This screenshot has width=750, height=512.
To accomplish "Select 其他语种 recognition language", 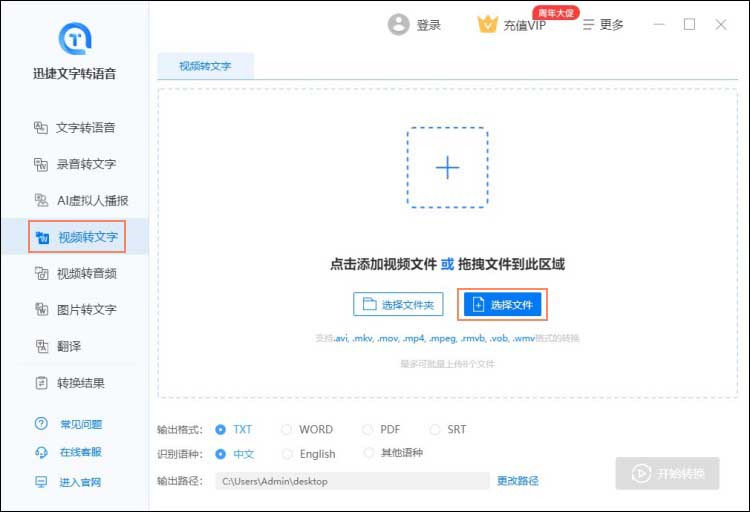I will click(x=393, y=452).
